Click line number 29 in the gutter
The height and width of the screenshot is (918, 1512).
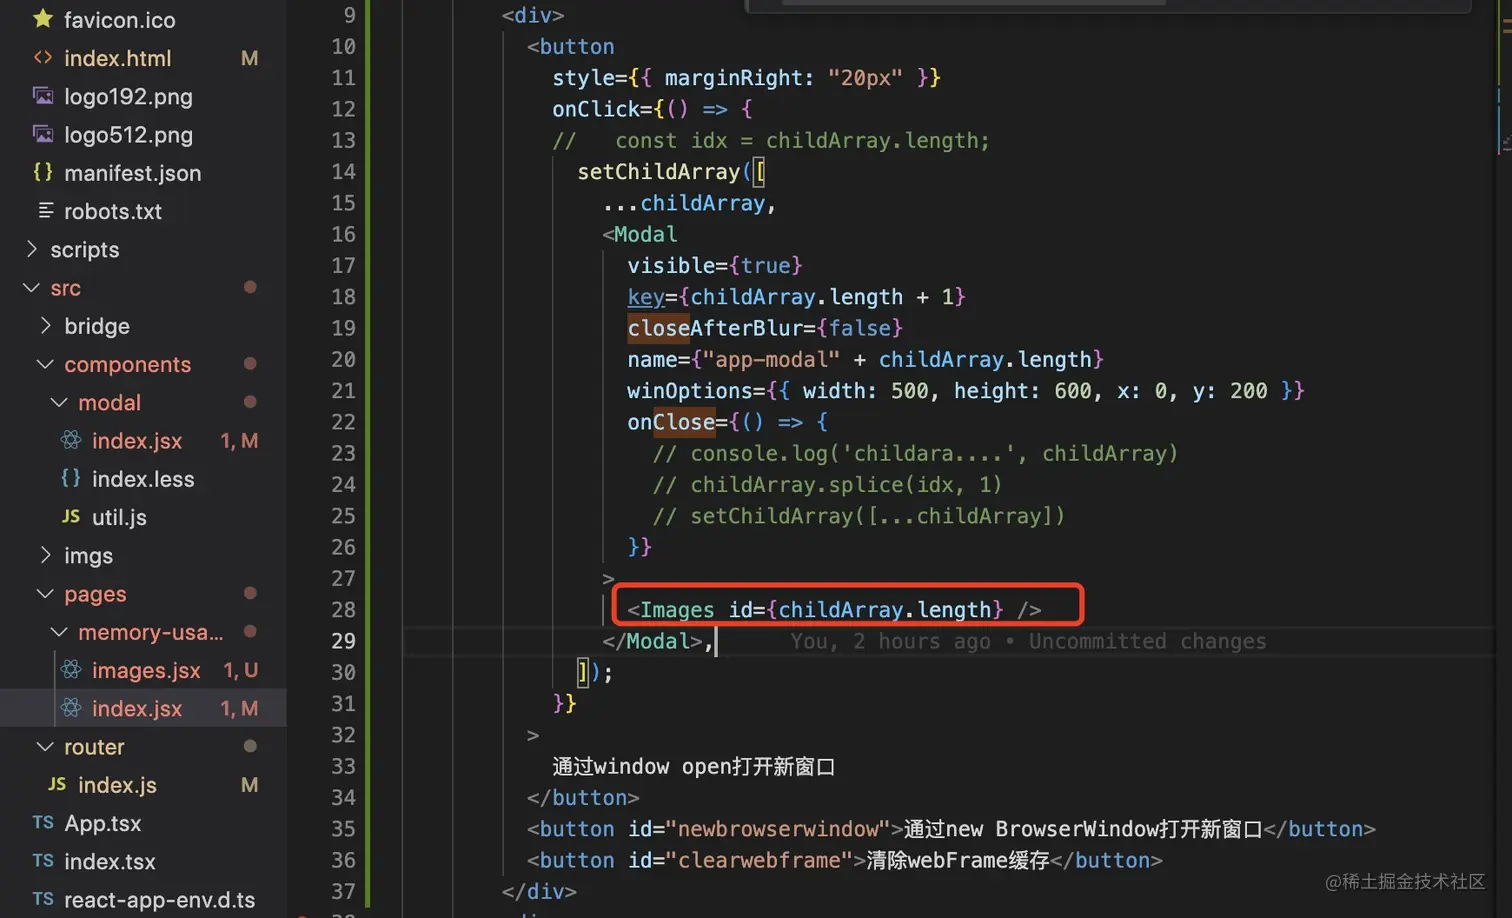[343, 641]
